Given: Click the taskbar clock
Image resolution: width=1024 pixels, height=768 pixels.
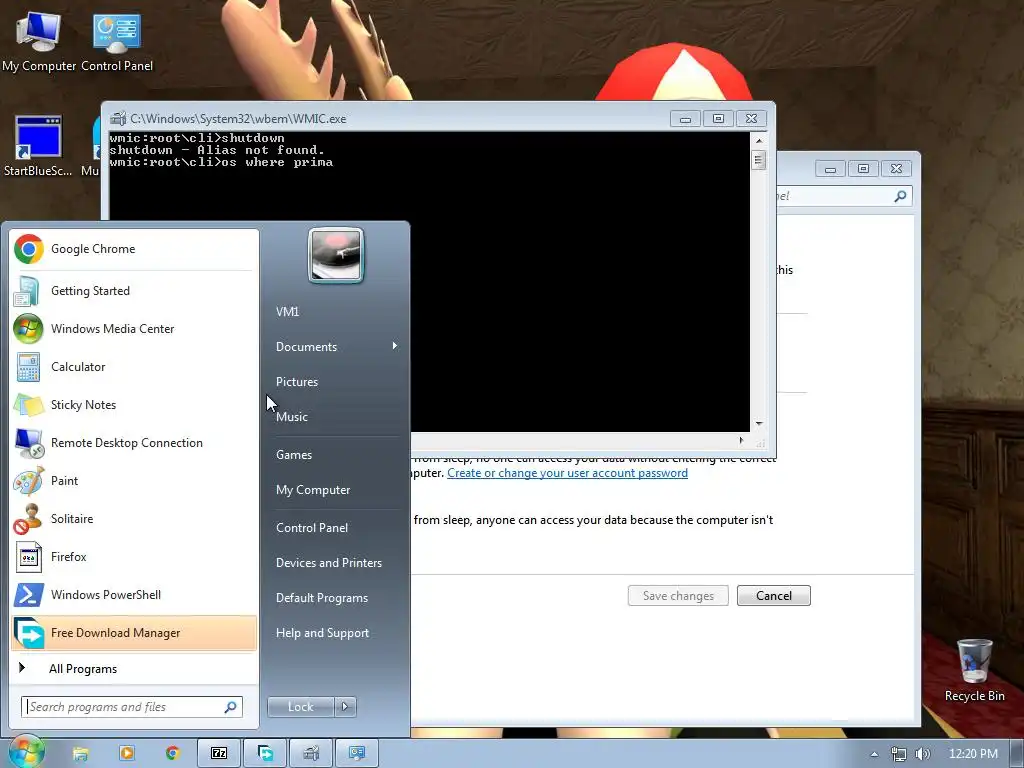Looking at the screenshot, I should point(973,754).
